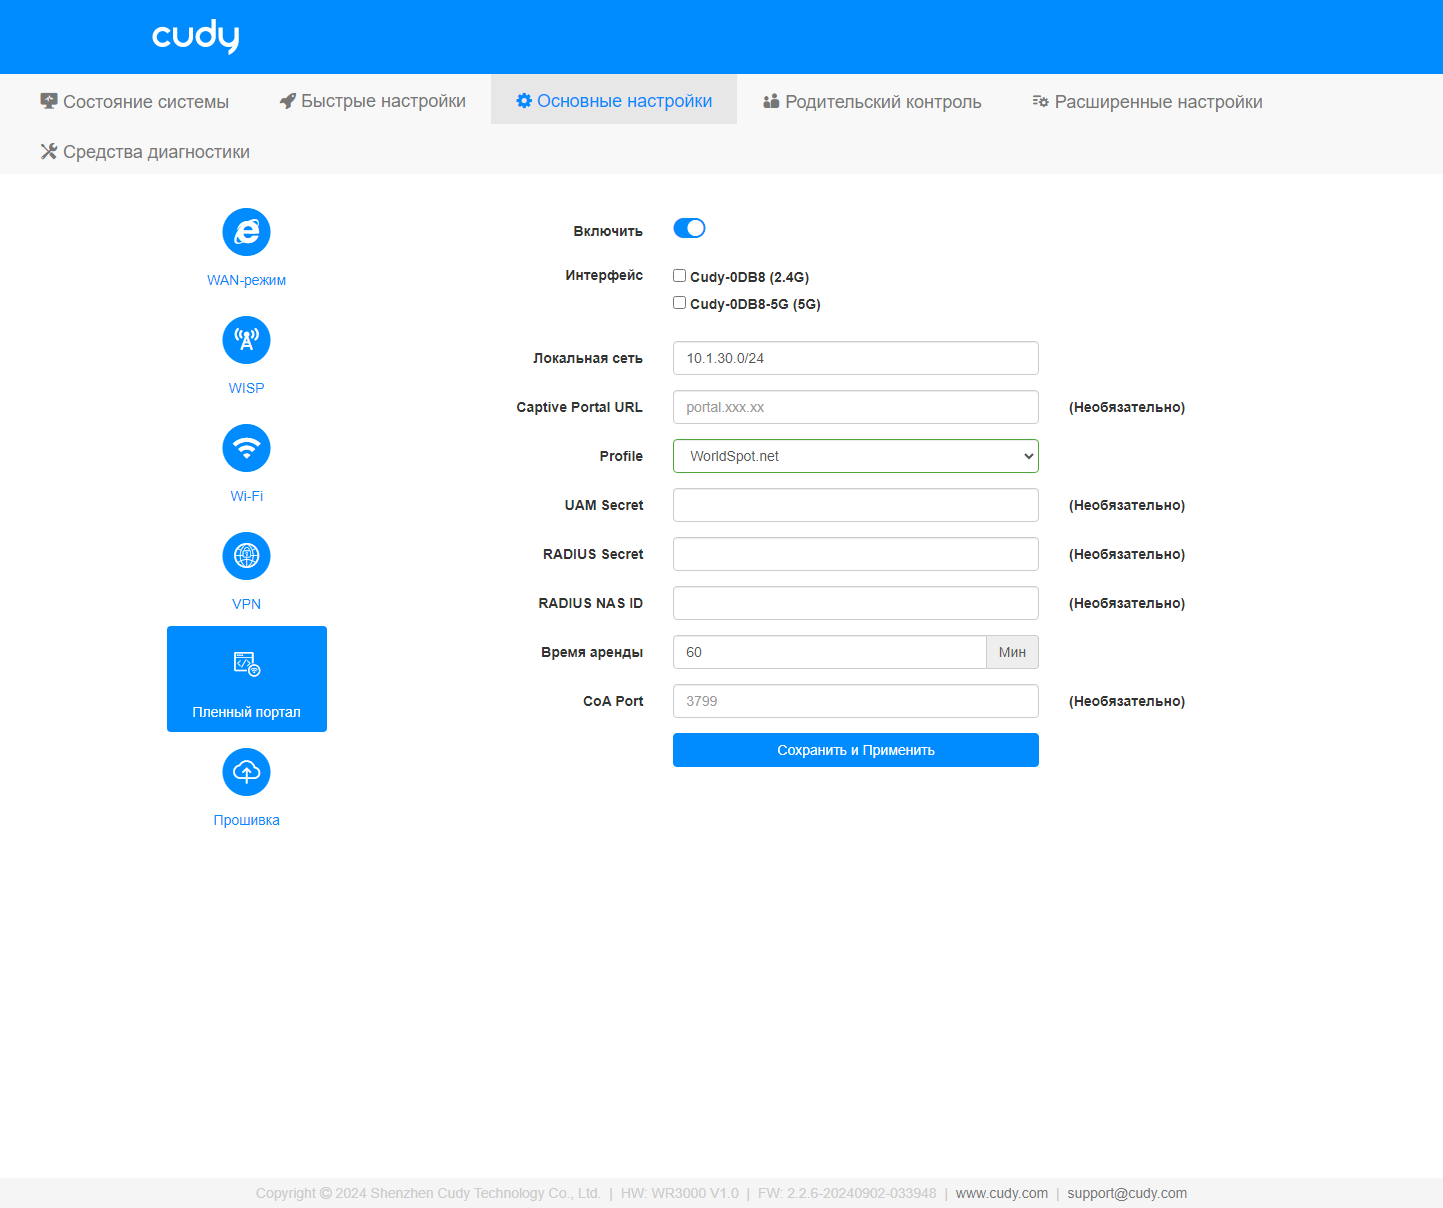Focus the Captive Portal URL field
Viewport: 1443px width, 1208px height.
[856, 407]
